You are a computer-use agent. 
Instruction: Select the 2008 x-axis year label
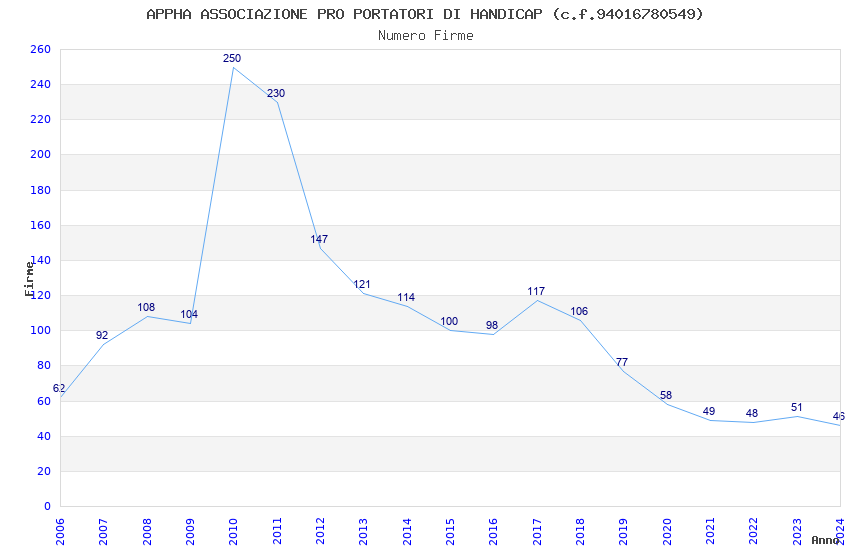pyautogui.click(x=146, y=532)
